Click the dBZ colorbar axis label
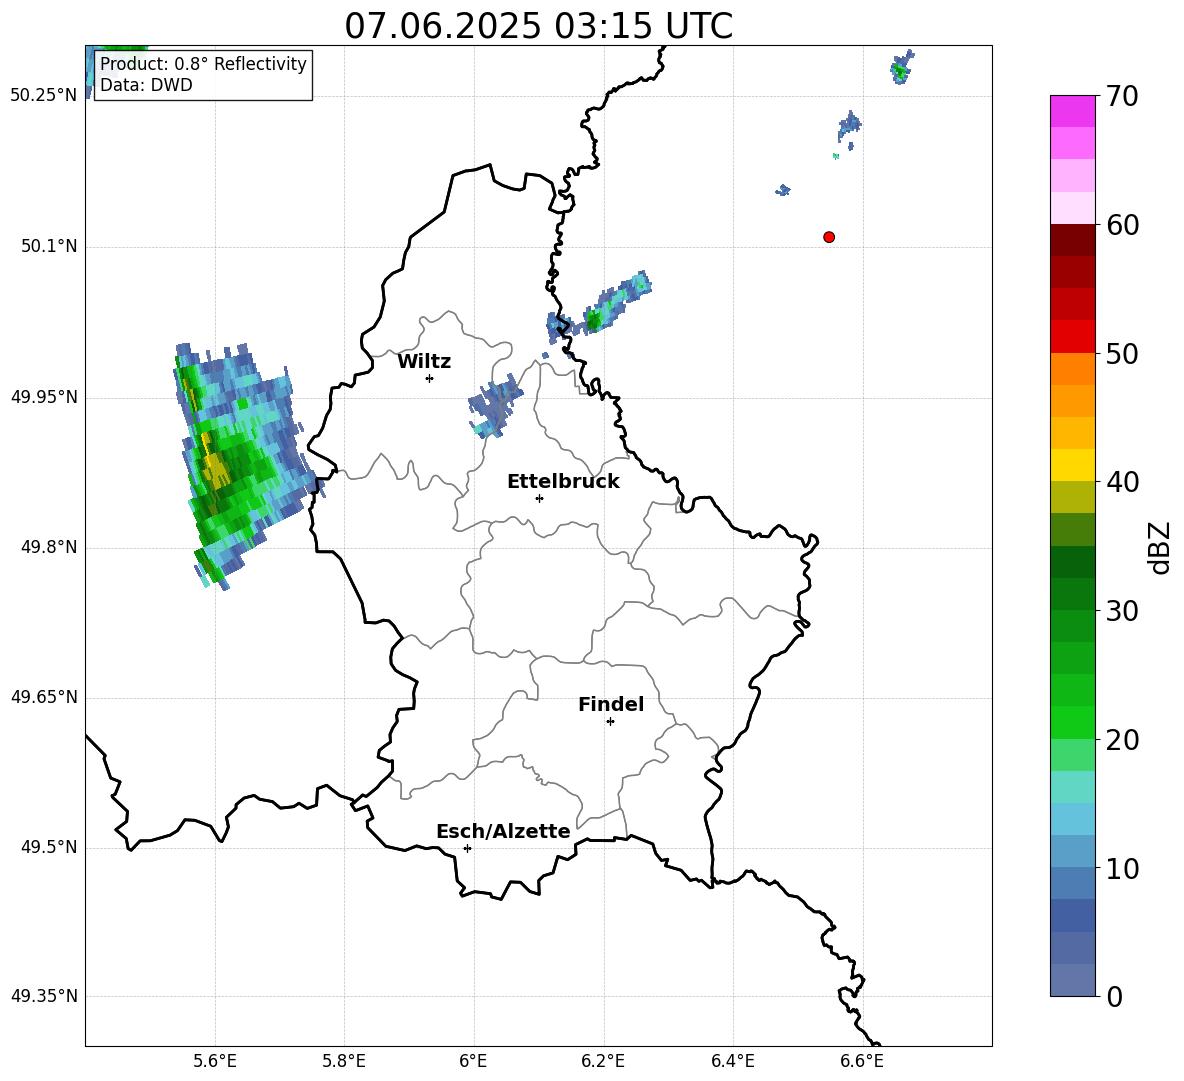1184x1081 pixels. (1161, 547)
